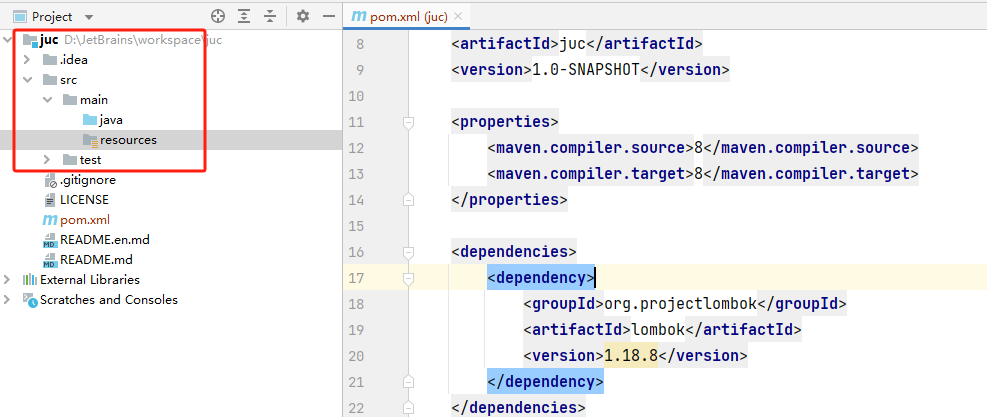Select the pom.xml (juc) editor tab

[x=407, y=16]
